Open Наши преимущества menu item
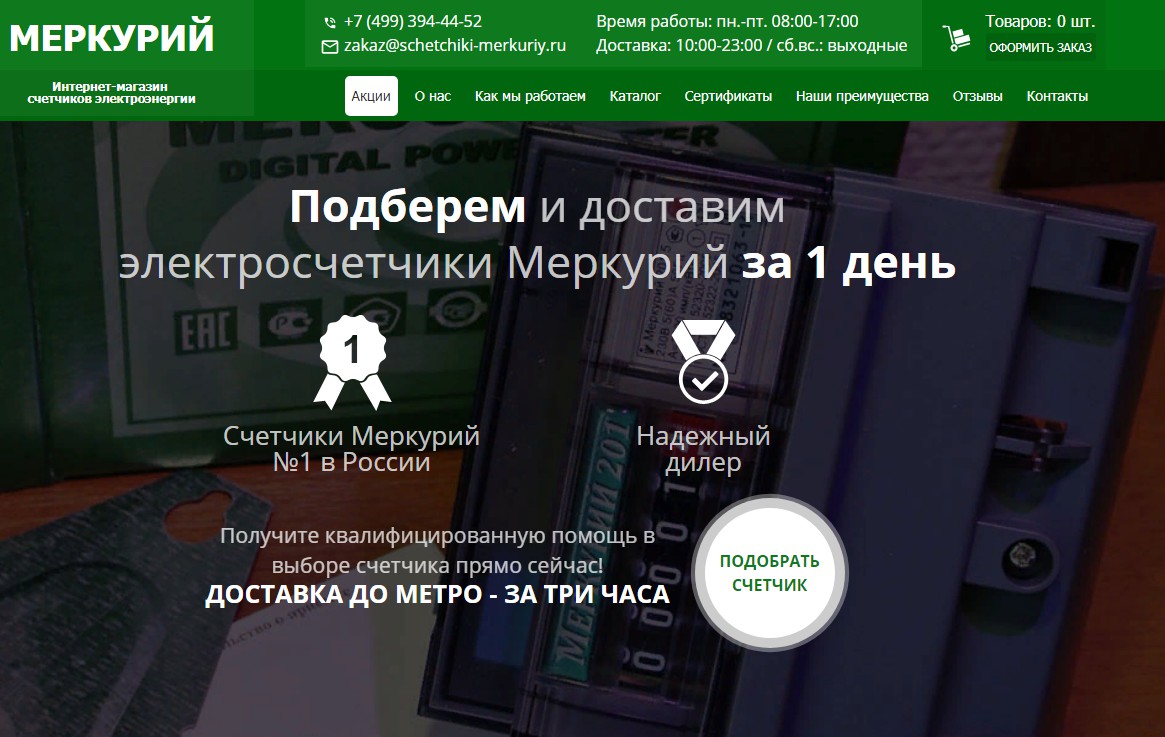The width and height of the screenshot is (1165, 737). [862, 96]
